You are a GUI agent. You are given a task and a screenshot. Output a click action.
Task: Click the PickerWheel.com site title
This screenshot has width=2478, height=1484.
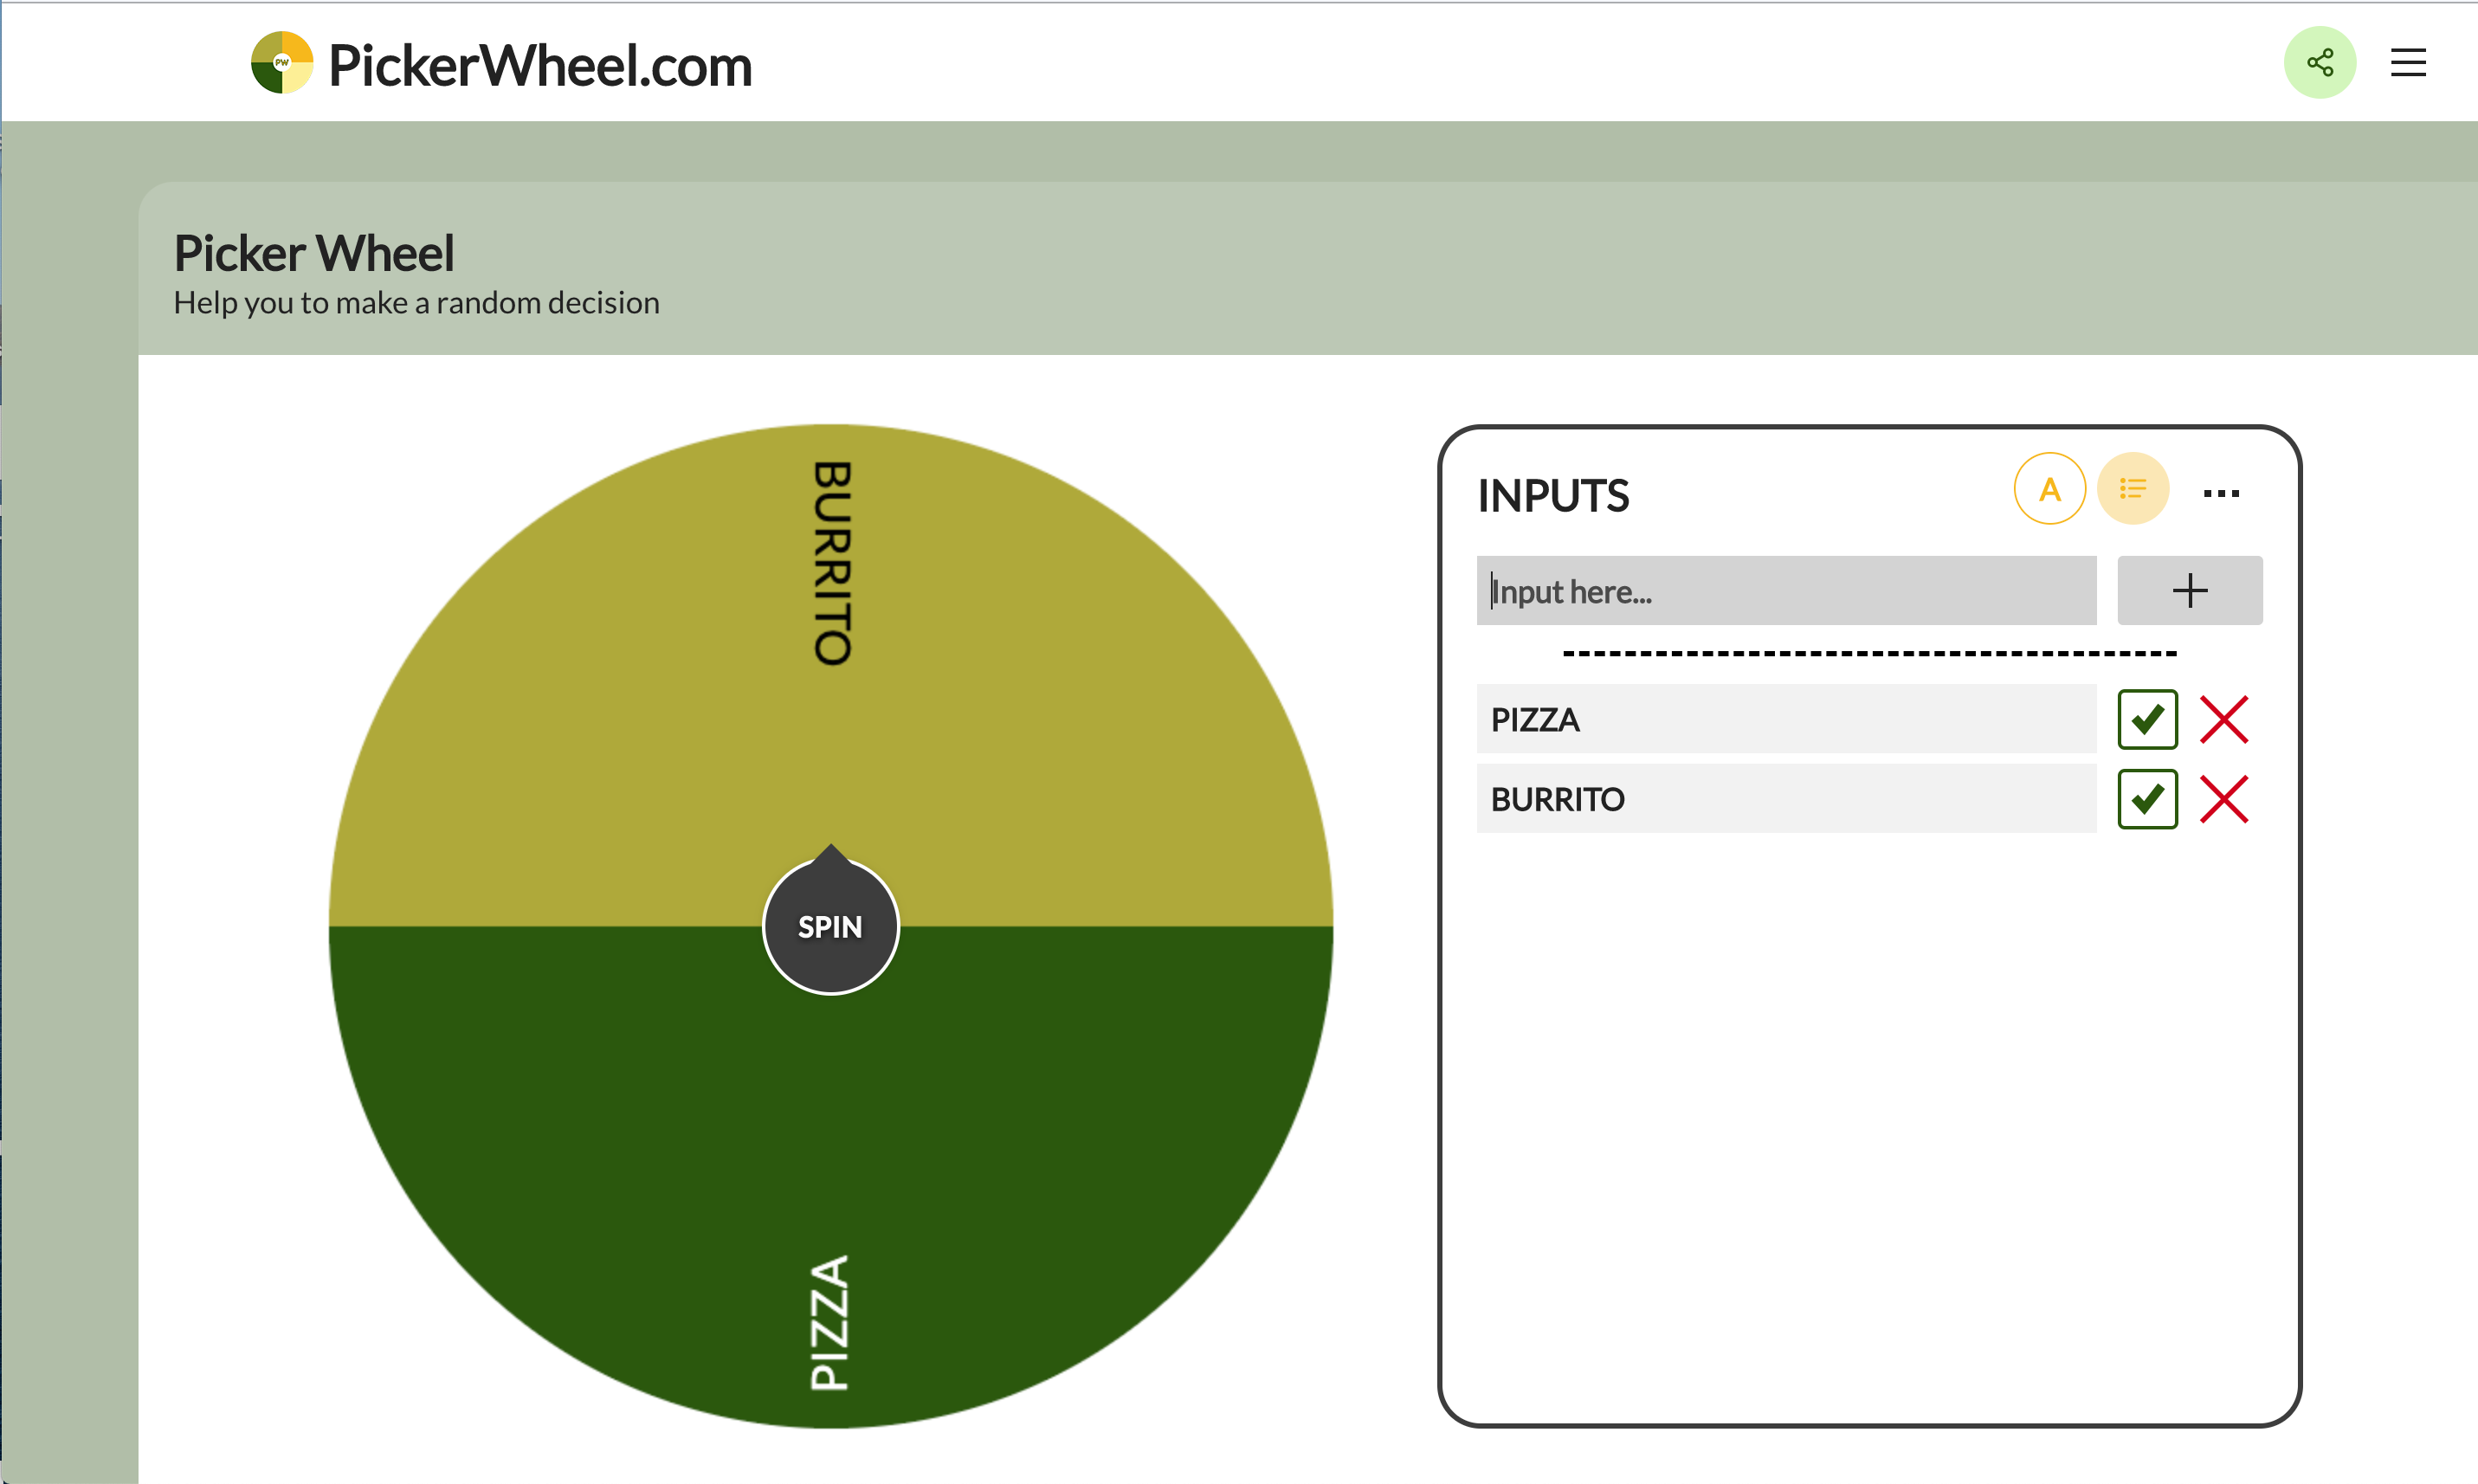pyautogui.click(x=540, y=66)
